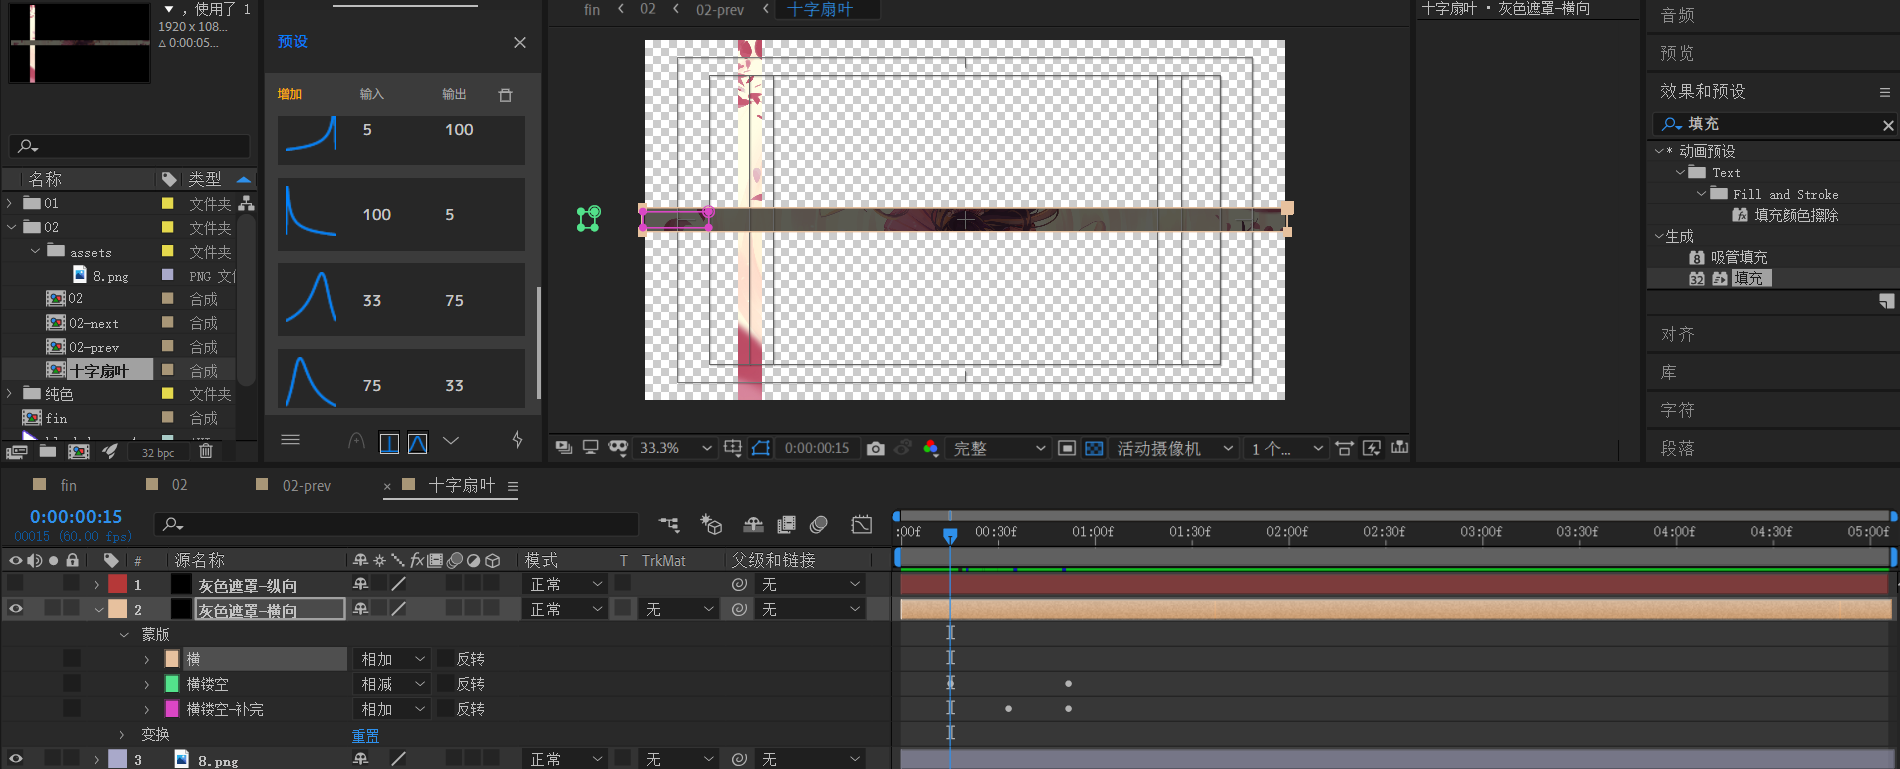Viewport: 1900px width, 769px height.
Task: Expand the 变换 transform group
Action: (x=122, y=734)
